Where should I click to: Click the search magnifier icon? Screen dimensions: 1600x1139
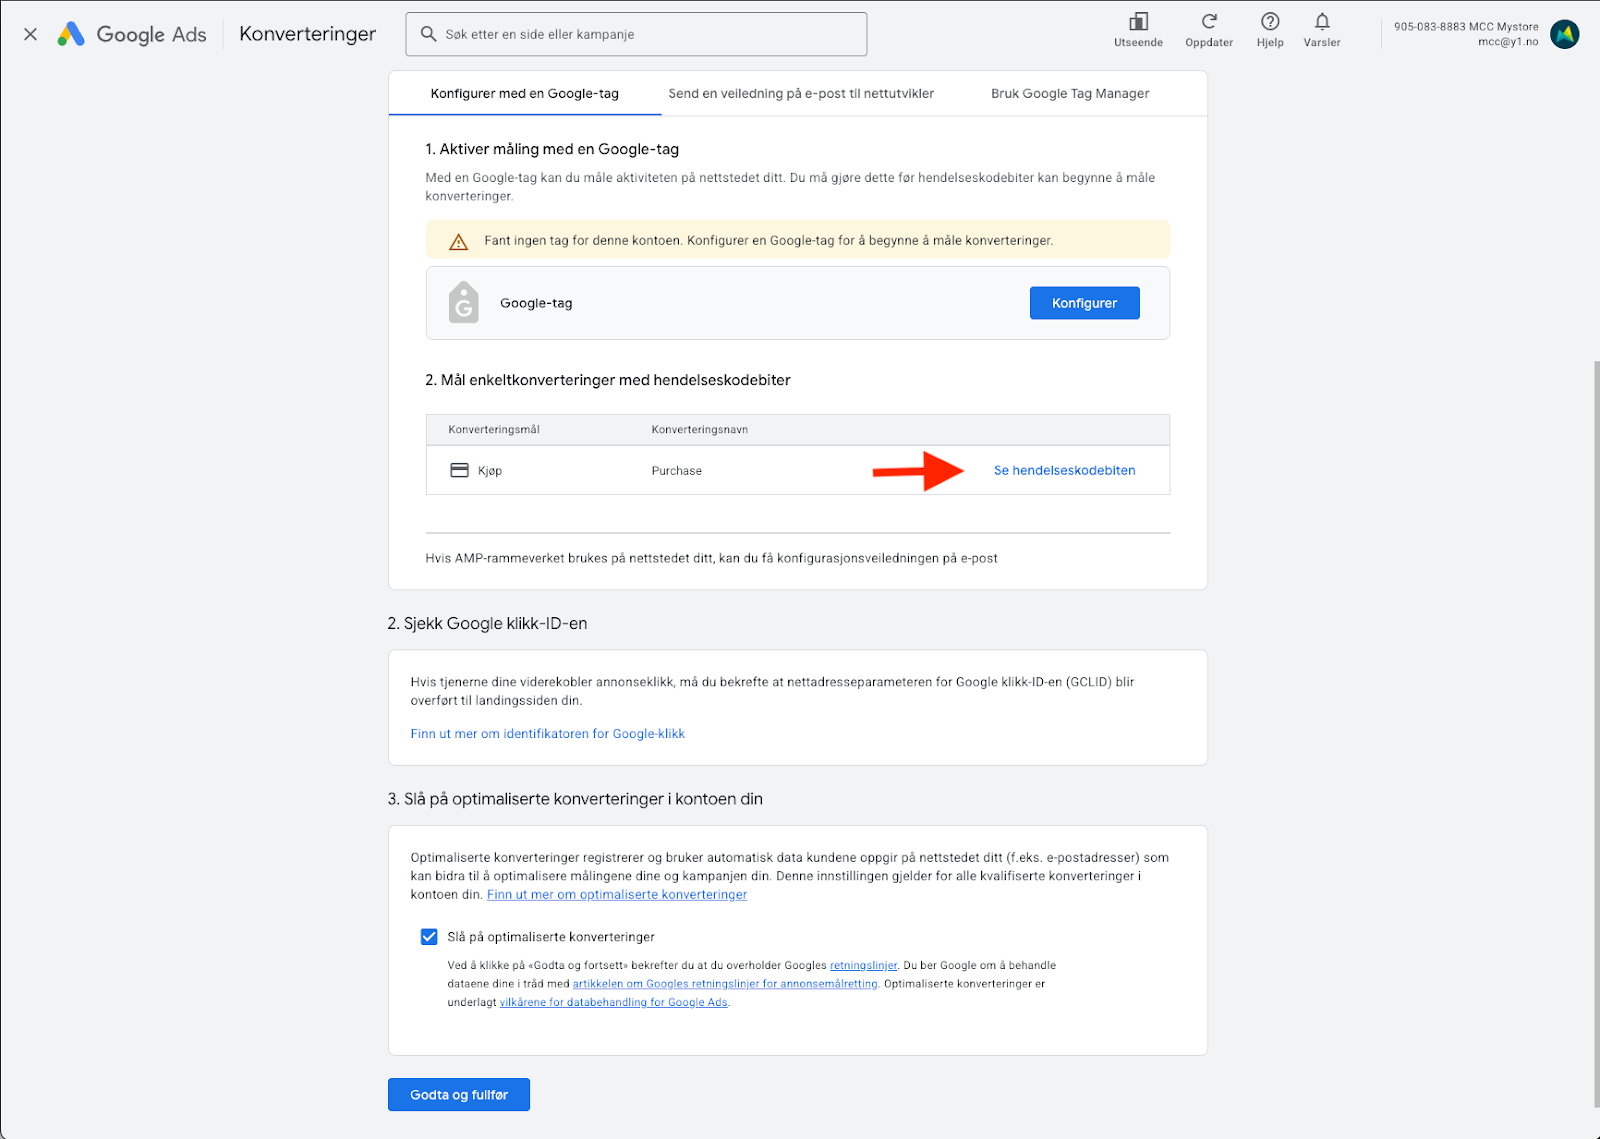[x=429, y=34]
